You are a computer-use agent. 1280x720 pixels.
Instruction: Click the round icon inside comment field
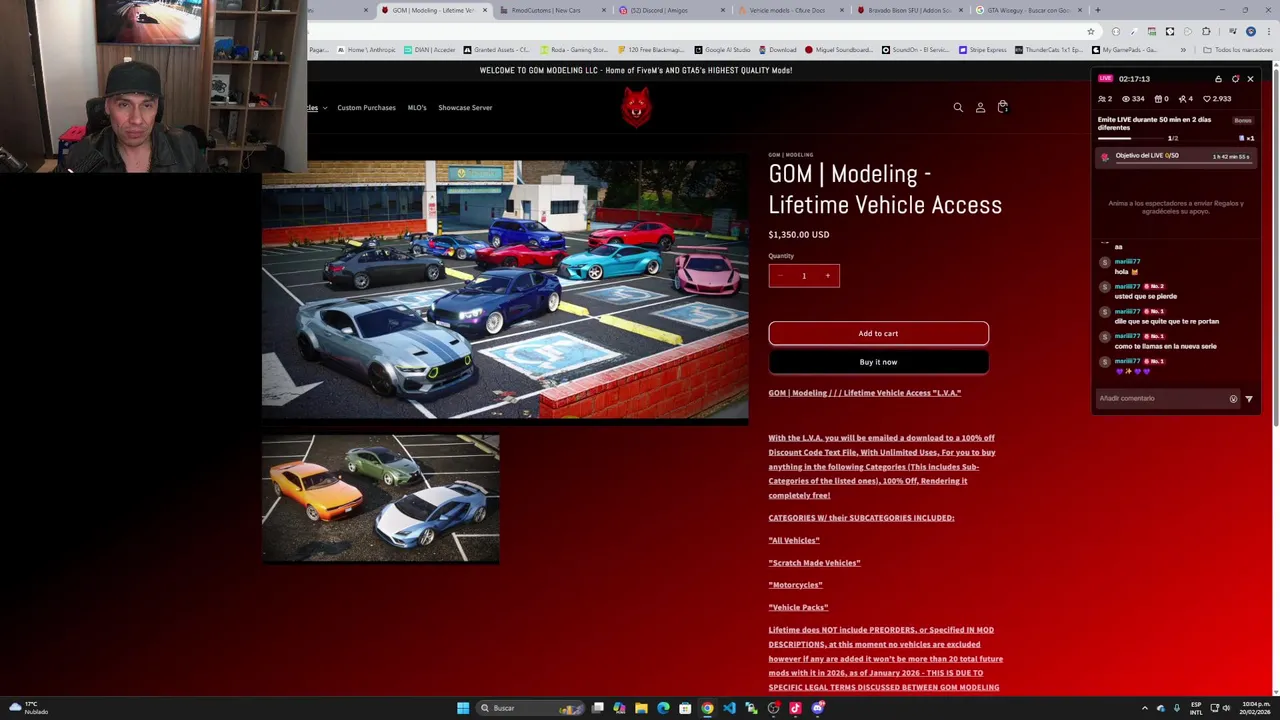[x=1233, y=399]
